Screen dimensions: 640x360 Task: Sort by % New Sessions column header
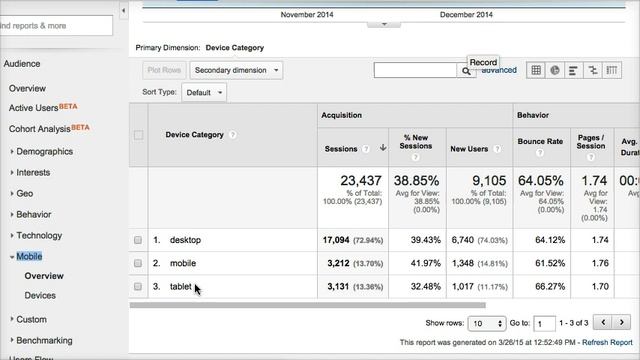point(416,142)
